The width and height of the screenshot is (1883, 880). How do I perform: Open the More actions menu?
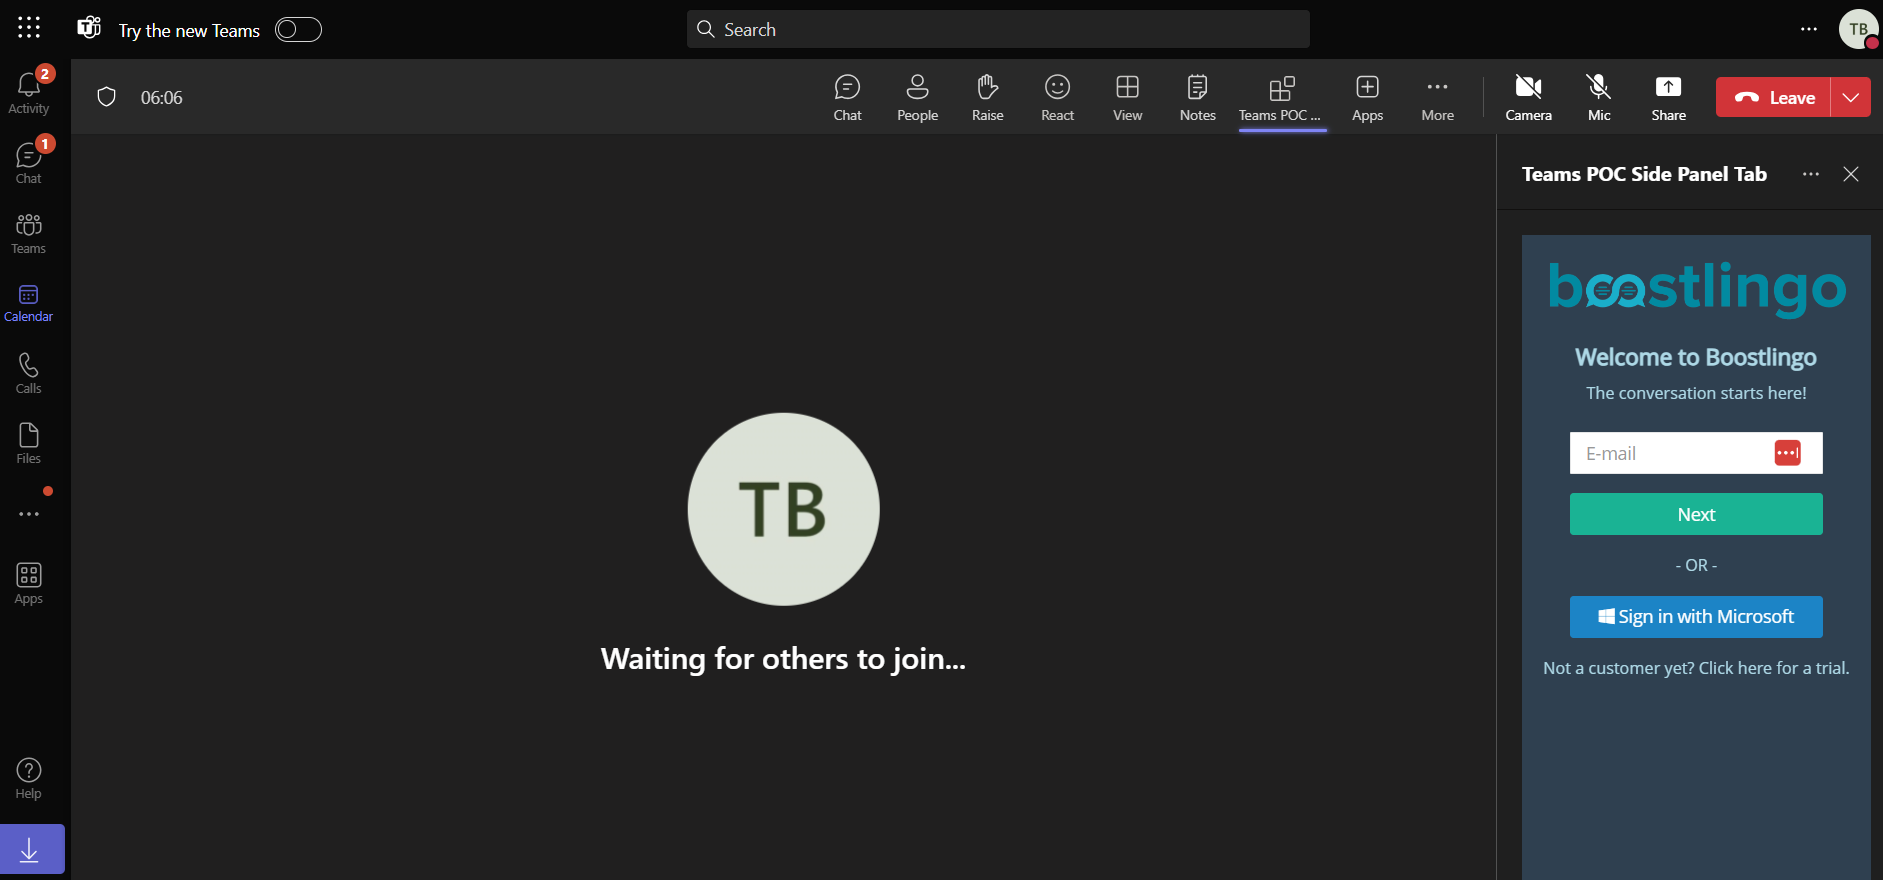(1437, 98)
